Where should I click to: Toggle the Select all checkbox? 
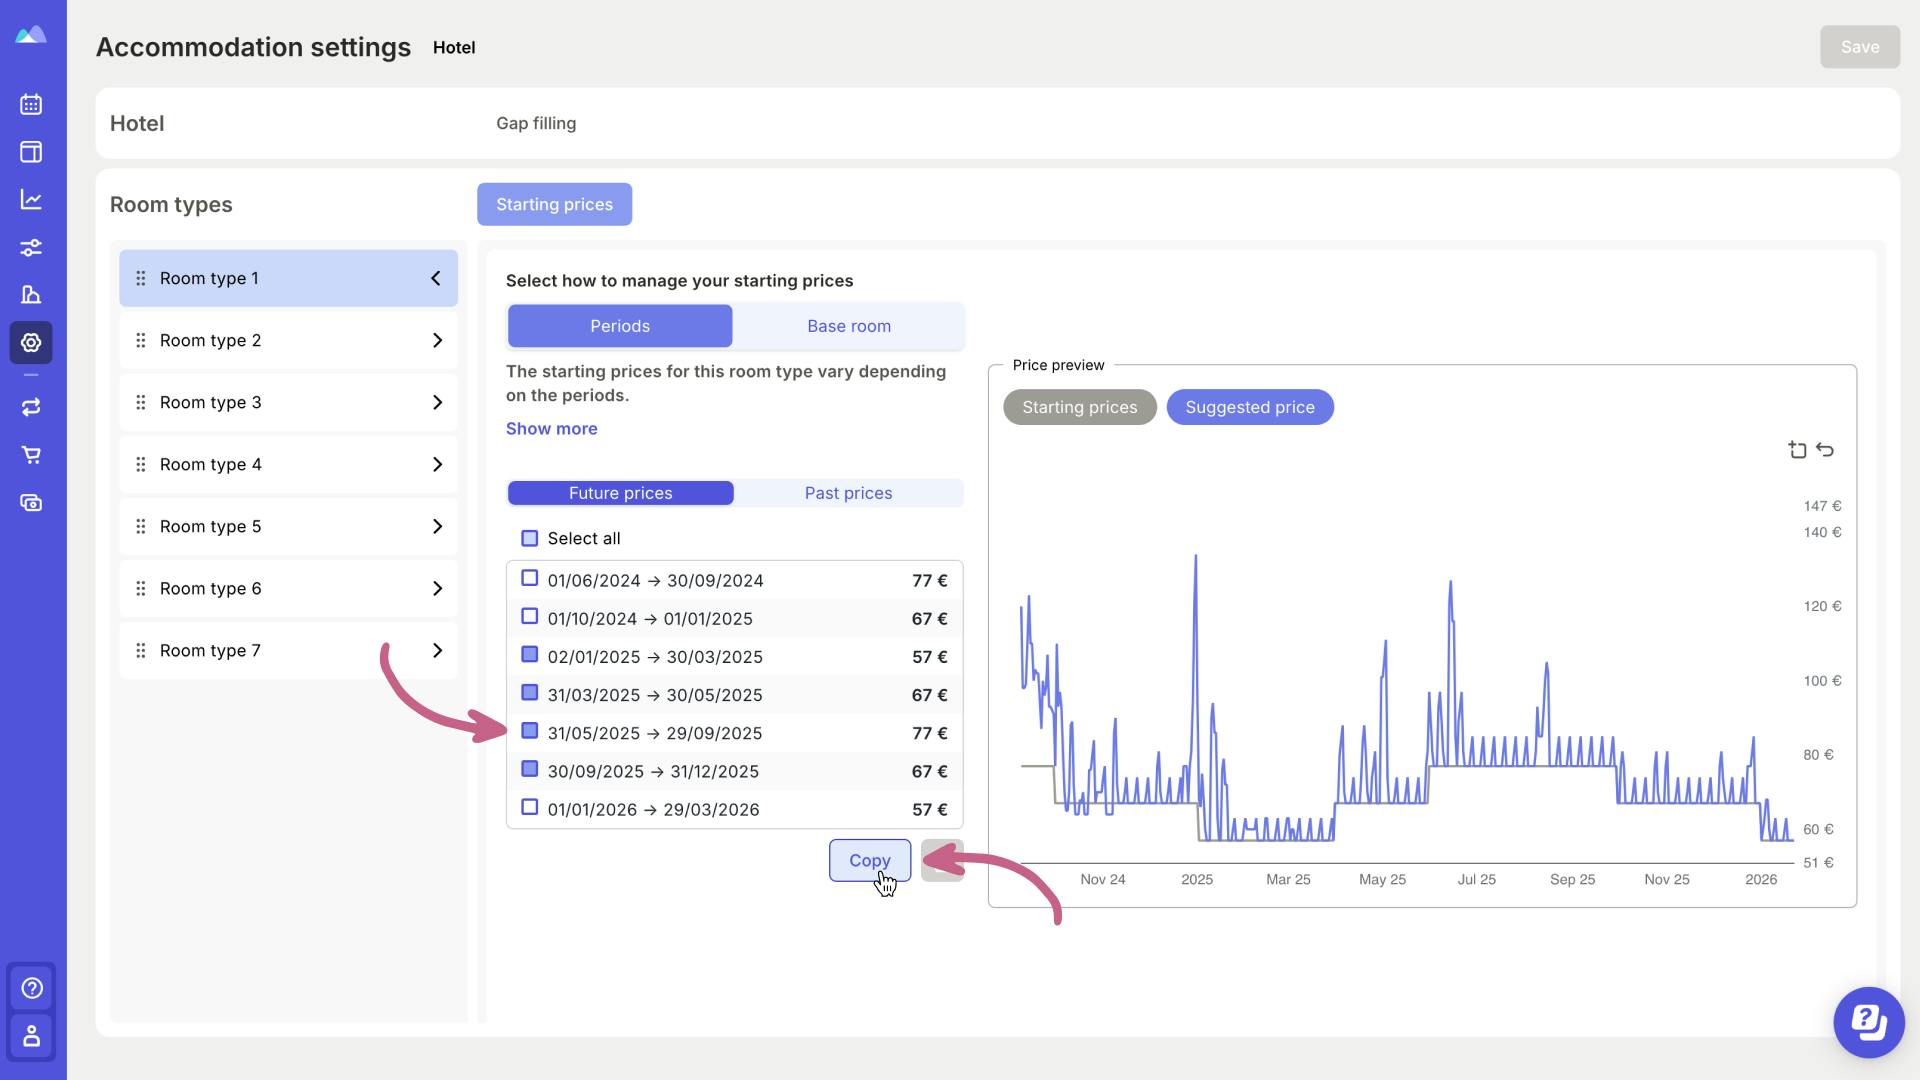[529, 538]
